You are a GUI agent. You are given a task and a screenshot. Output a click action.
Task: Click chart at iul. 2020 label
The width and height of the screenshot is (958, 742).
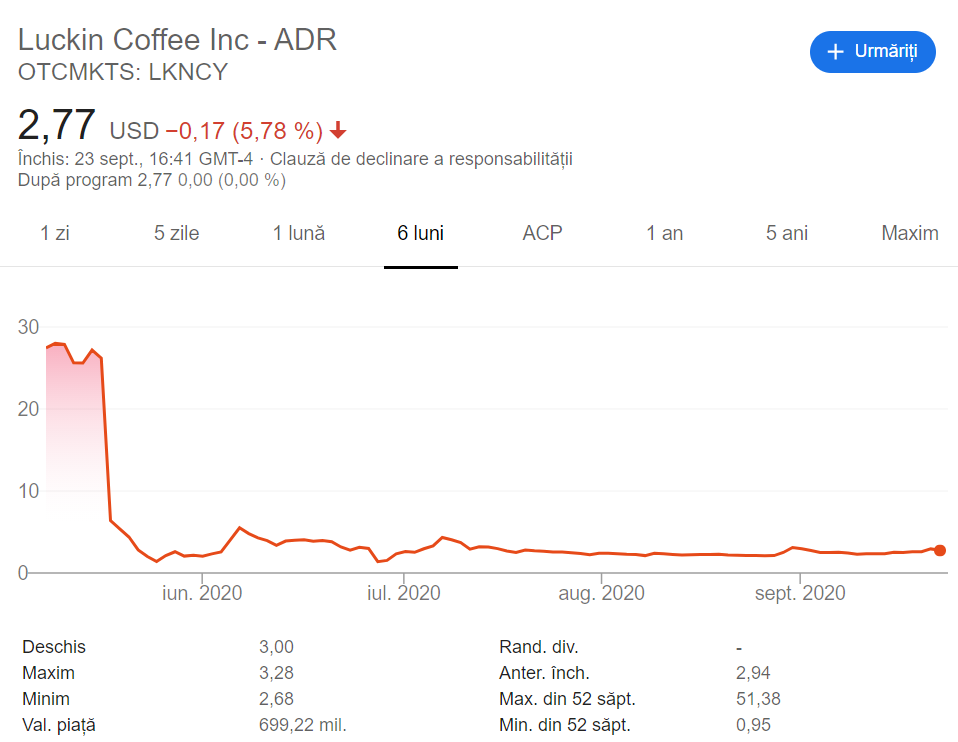tap(404, 593)
